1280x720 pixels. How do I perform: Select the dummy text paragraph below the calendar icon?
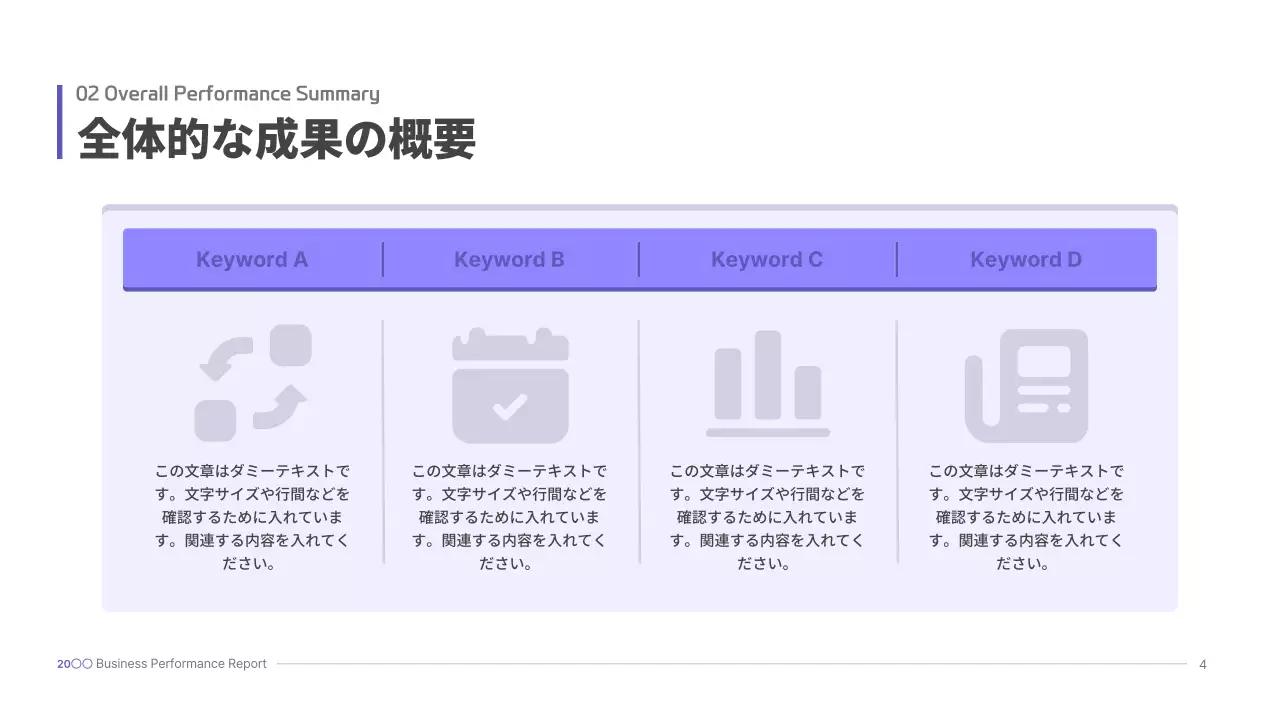509,517
